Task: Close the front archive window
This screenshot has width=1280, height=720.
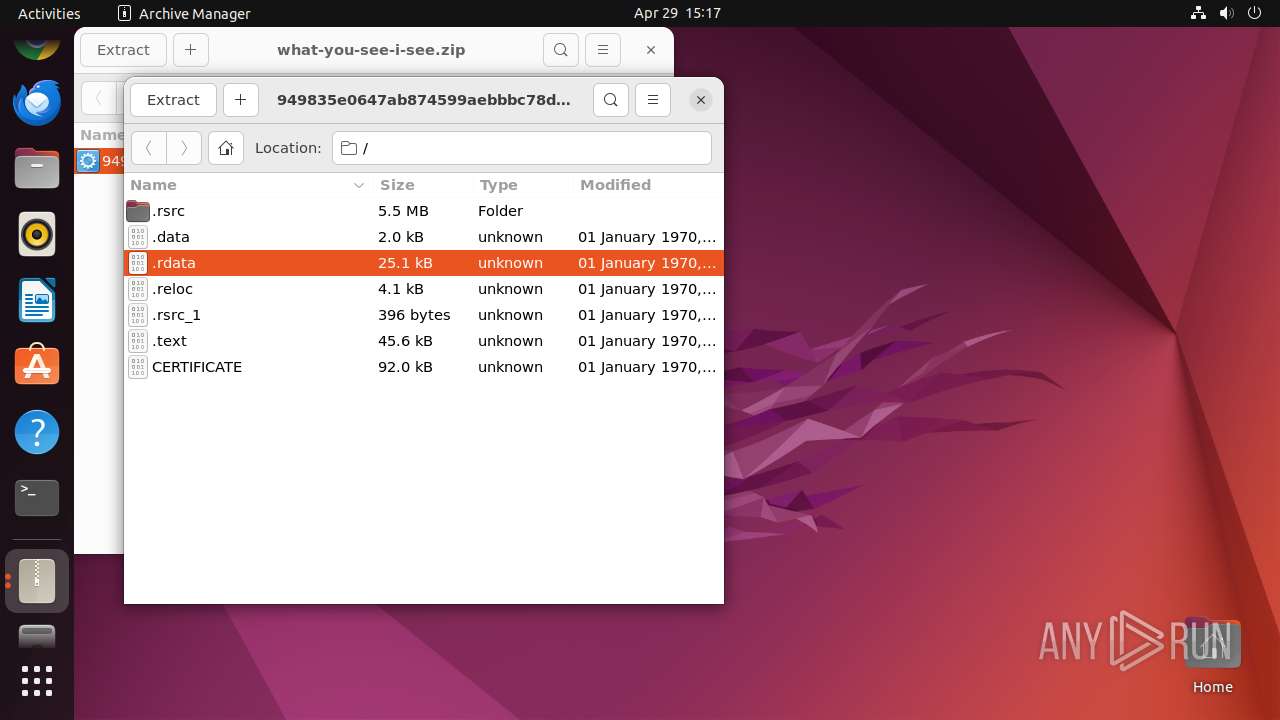Action: (701, 100)
